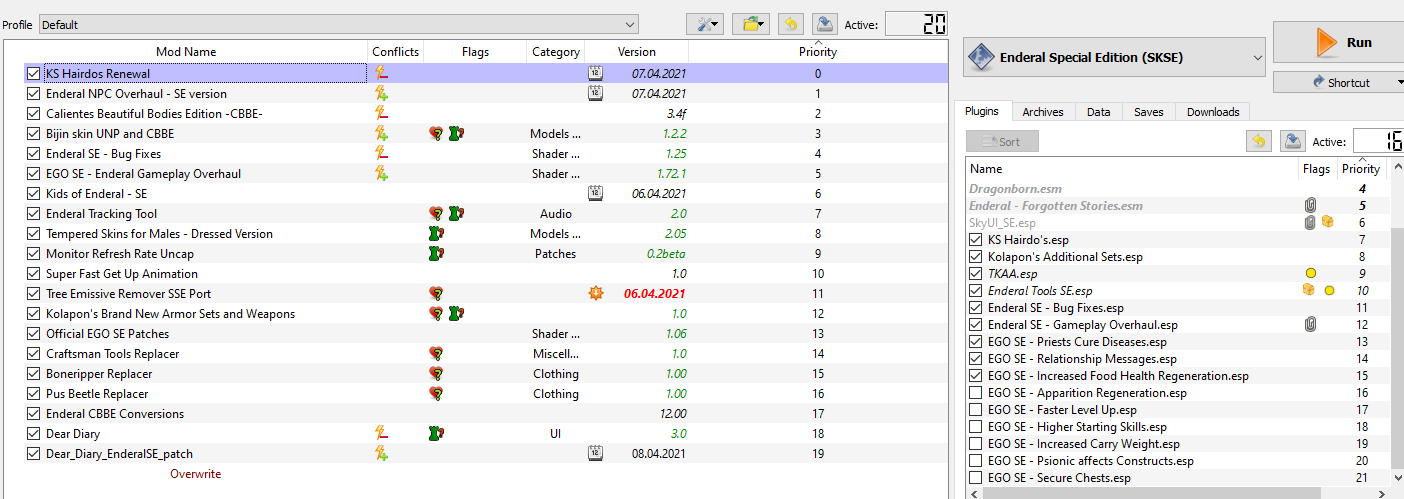Open the Enderal Special Edition (SKSE) executable dropdown
The height and width of the screenshot is (499, 1404).
coord(1115,58)
